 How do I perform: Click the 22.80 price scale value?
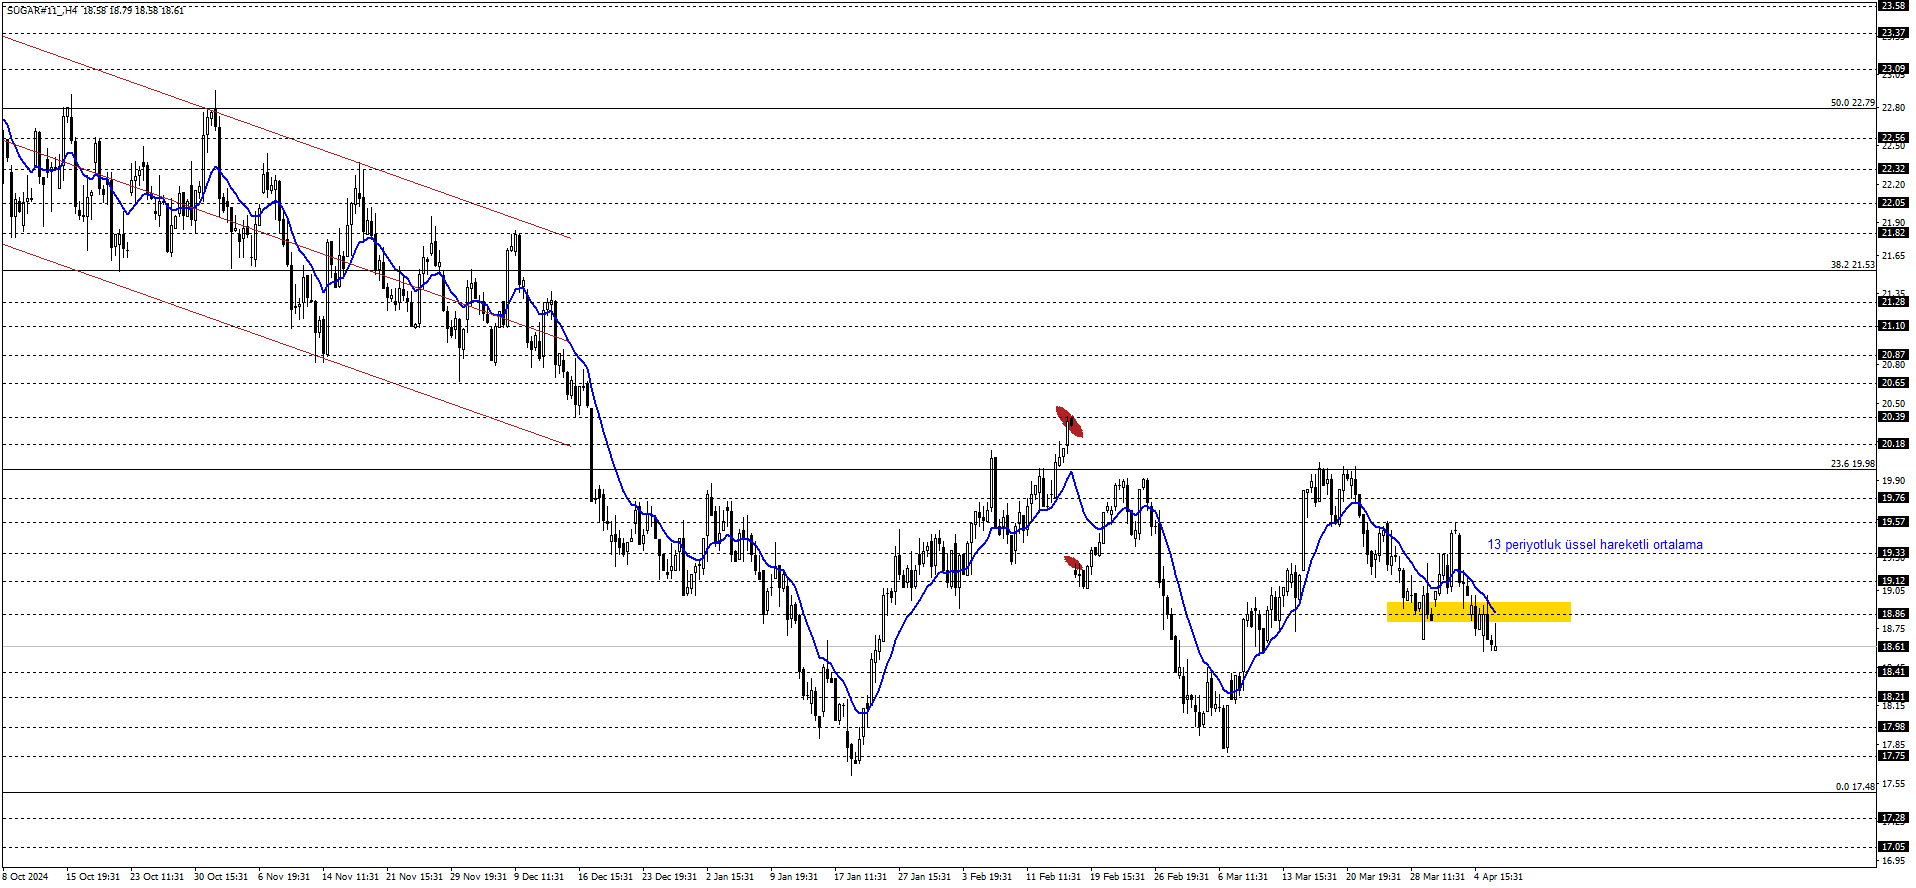(x=1893, y=108)
